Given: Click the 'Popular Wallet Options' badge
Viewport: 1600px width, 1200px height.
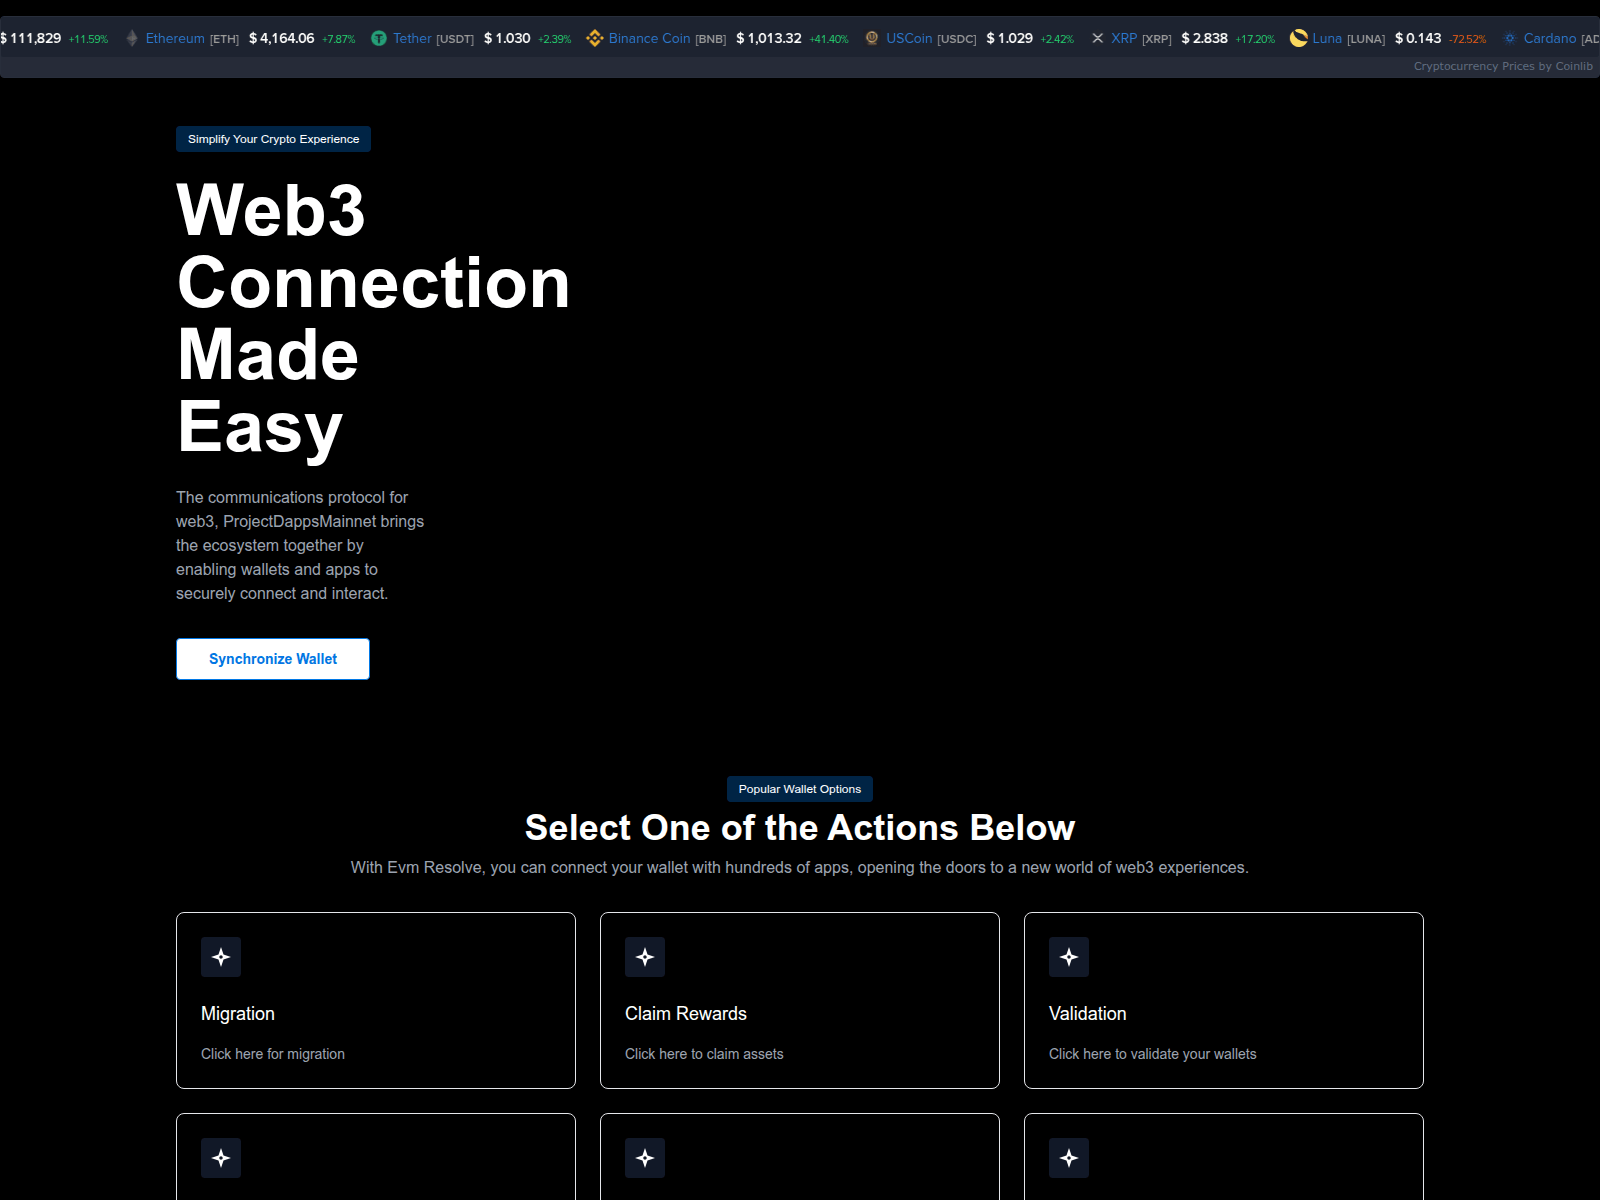Looking at the screenshot, I should coord(799,789).
